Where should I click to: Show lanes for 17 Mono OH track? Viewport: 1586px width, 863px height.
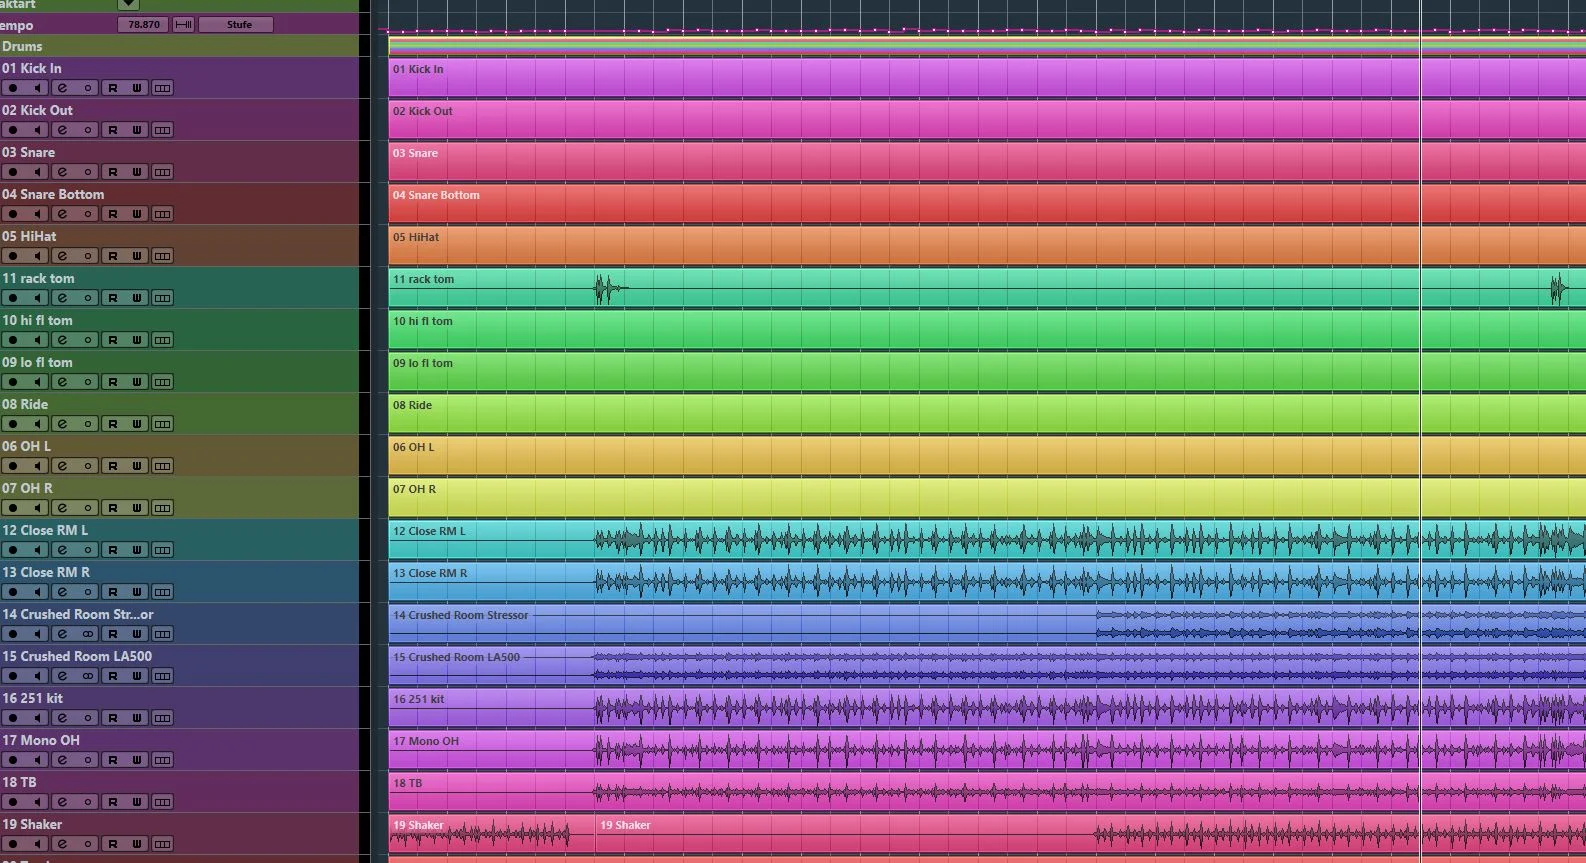pos(162,760)
